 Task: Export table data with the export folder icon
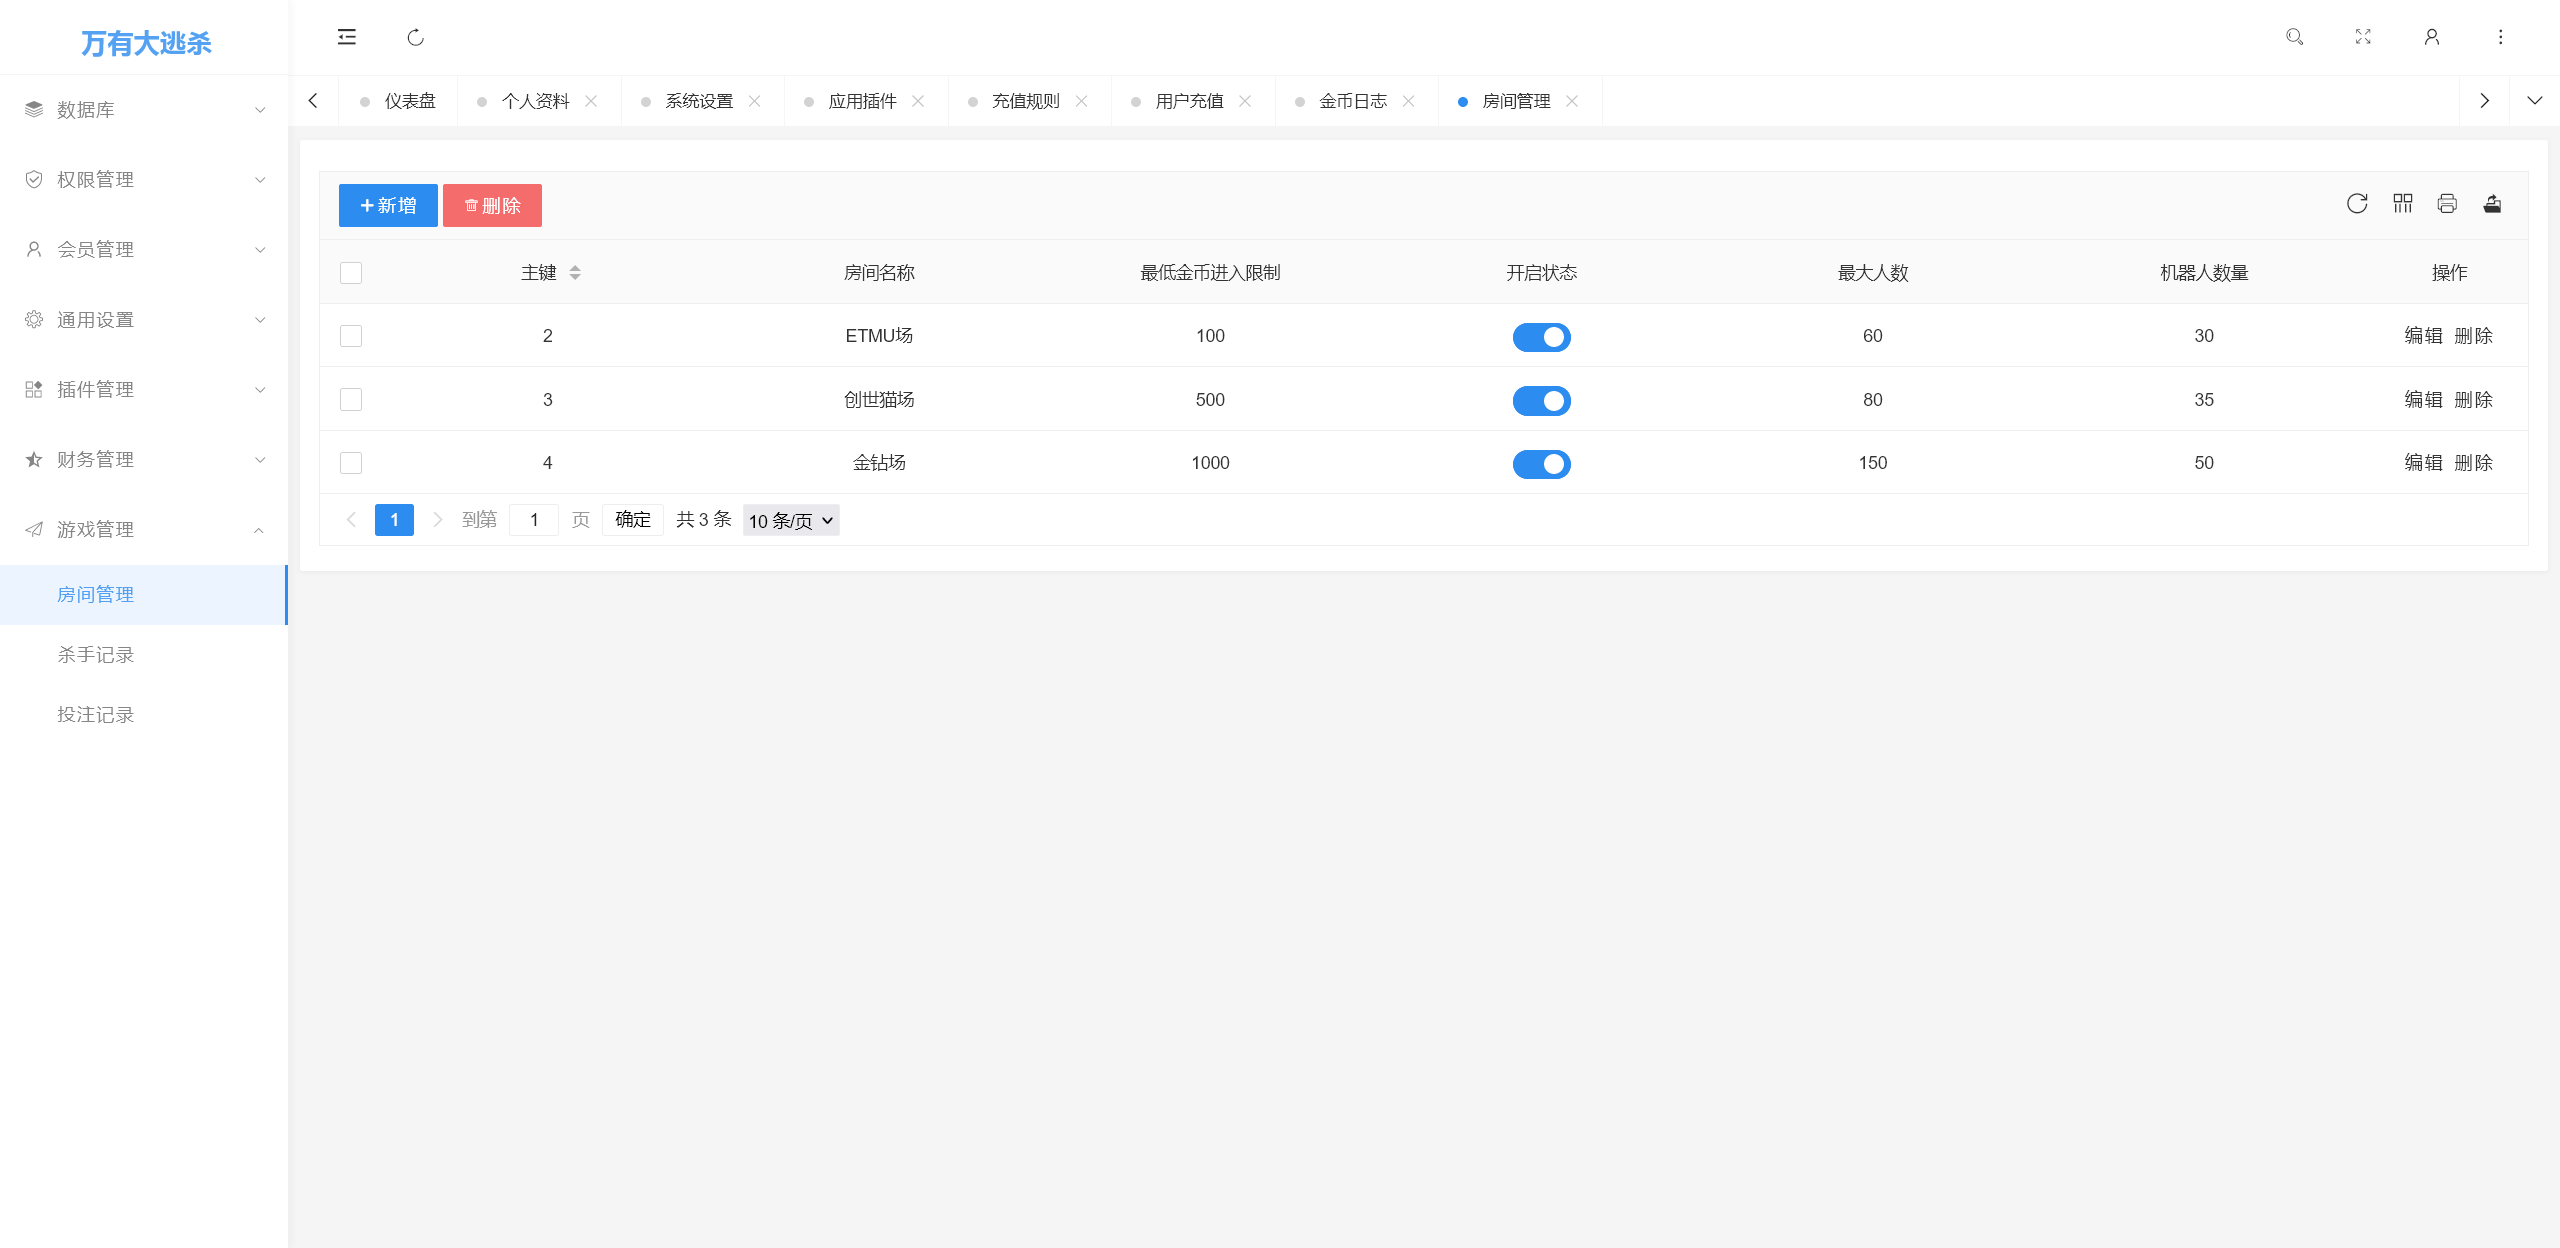2491,204
